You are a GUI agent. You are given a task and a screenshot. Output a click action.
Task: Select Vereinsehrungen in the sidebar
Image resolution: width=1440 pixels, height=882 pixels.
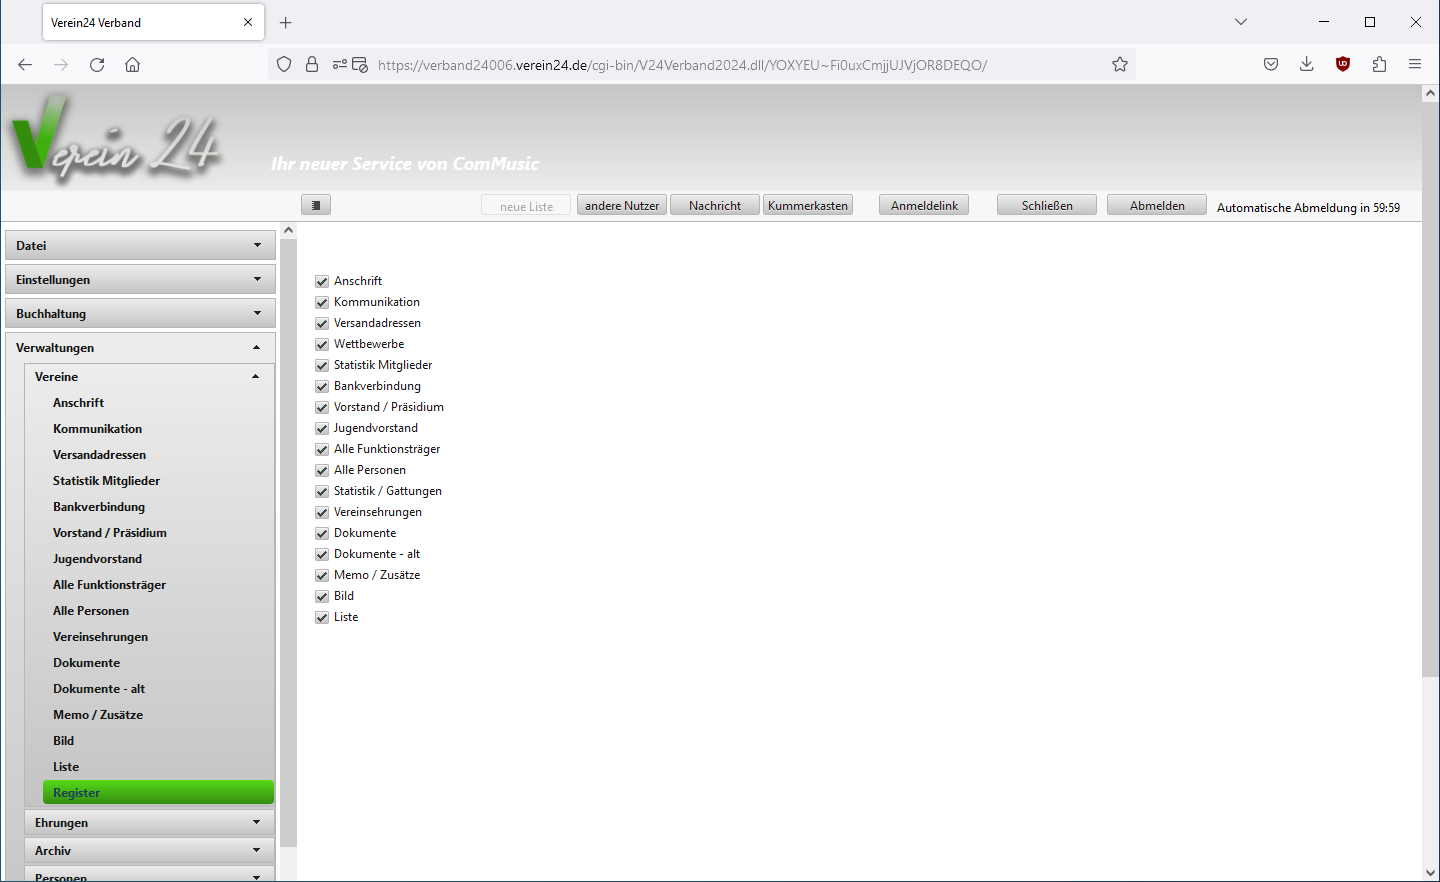tap(100, 637)
